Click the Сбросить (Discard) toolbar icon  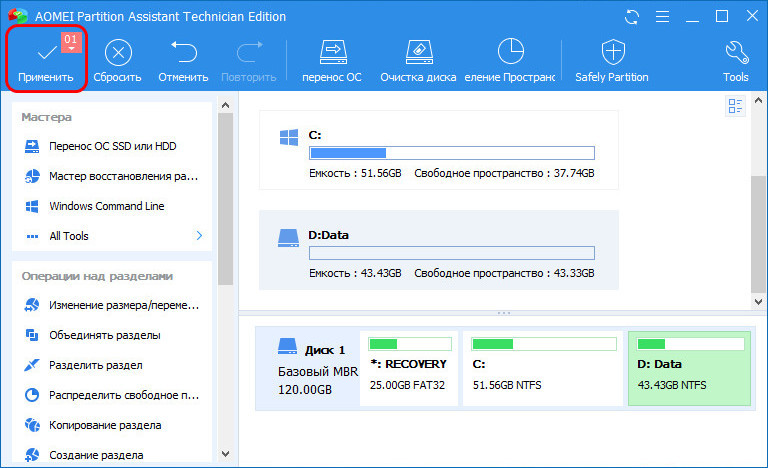[118, 52]
